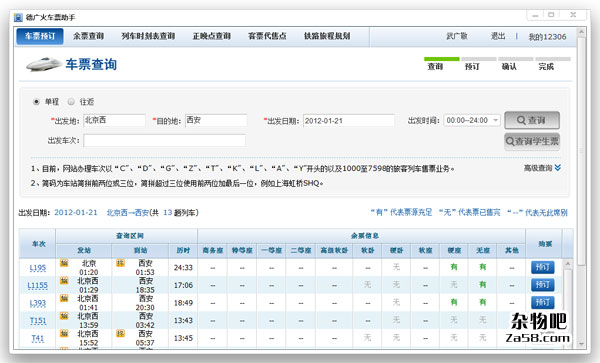The width and height of the screenshot is (600, 363).
Task: Click the 商务座 column header
Action: click(212, 251)
